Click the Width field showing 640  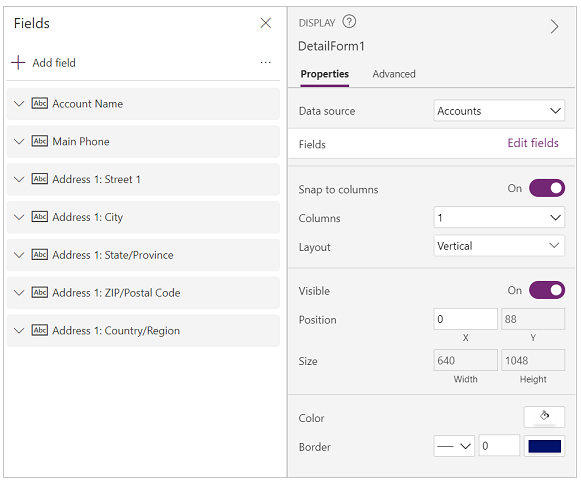click(x=465, y=360)
